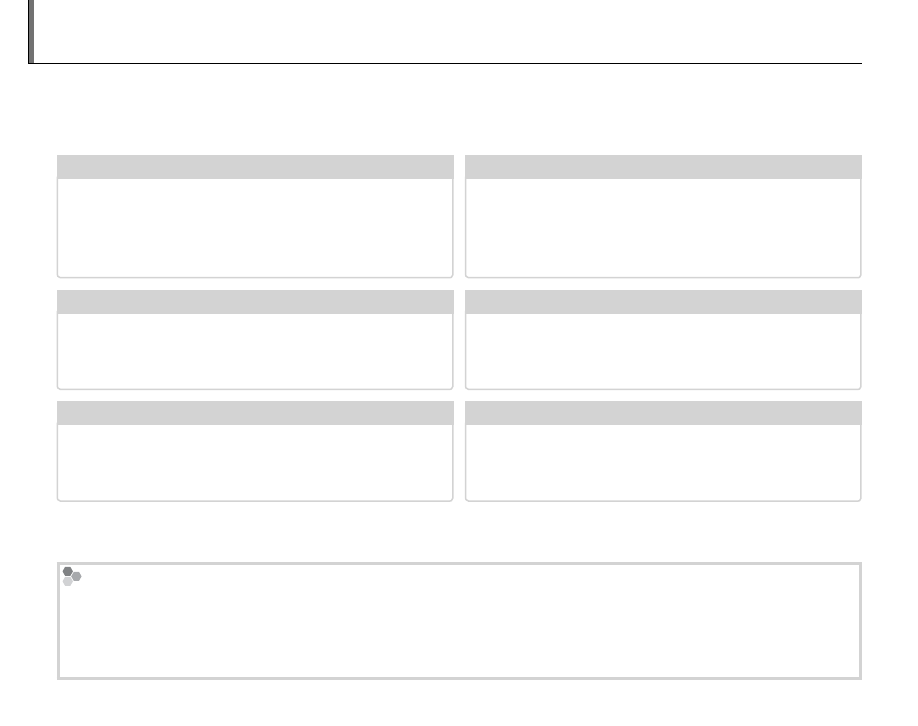The height and width of the screenshot is (726, 918).
Task: Click the empty page title area at top
Action: (448, 31)
